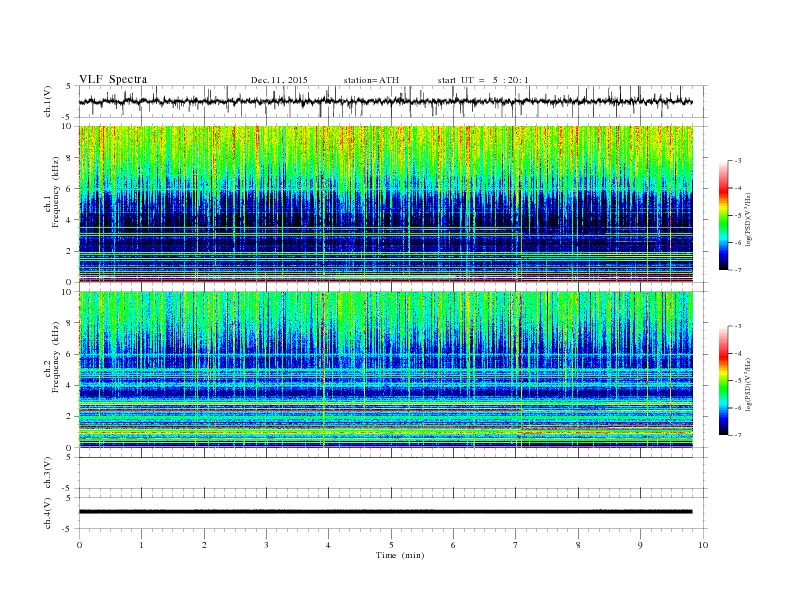The height and width of the screenshot is (612, 792).
Task: Click the color scale bar beside ch.1 spectrogram
Action: (723, 215)
